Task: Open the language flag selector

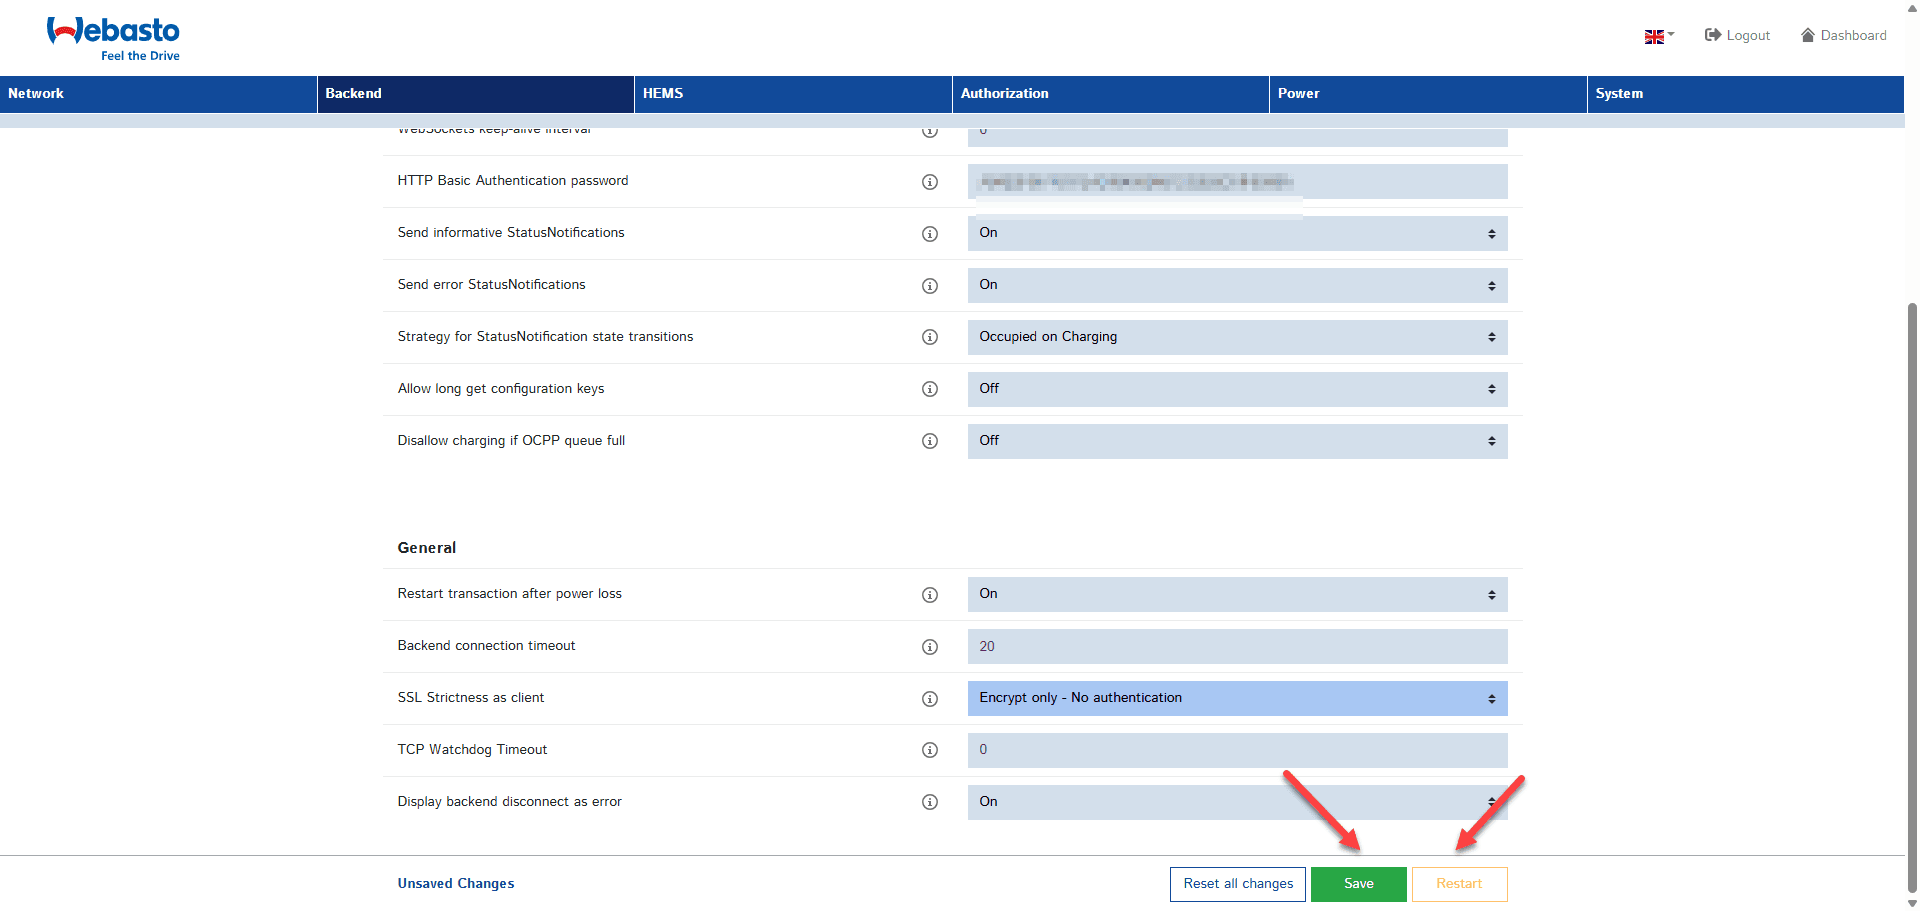Action: (1659, 36)
